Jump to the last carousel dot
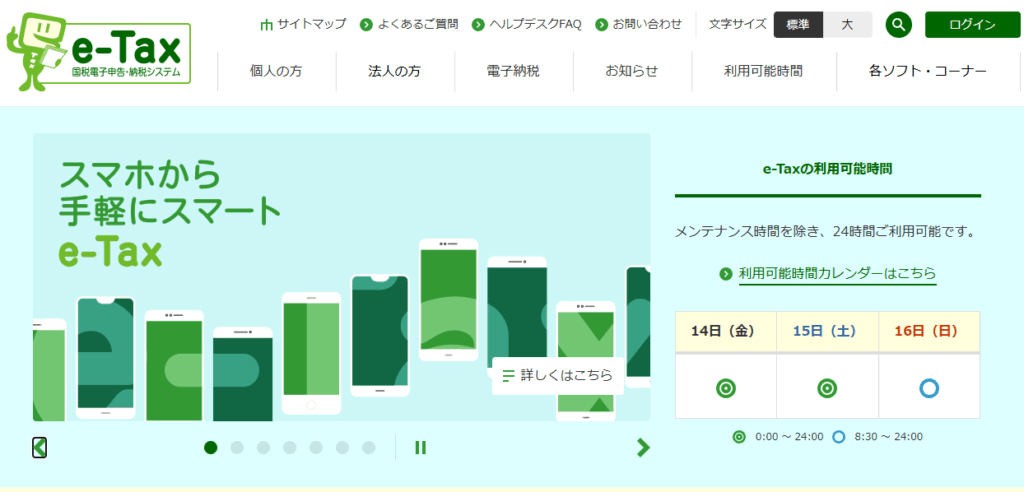Screen dimensions: 1024x492 pyautogui.click(x=368, y=448)
